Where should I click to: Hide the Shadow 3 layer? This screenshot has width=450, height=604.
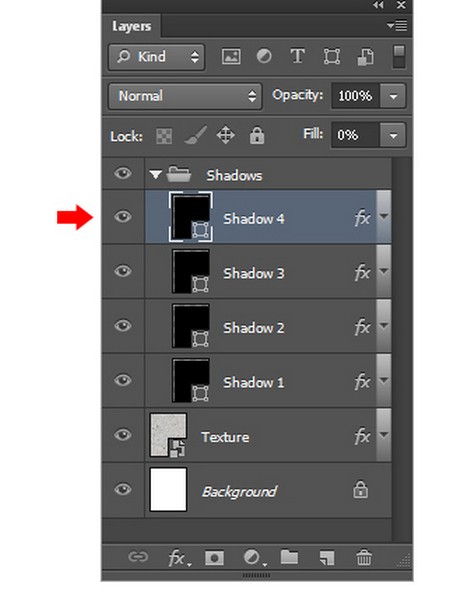[123, 271]
